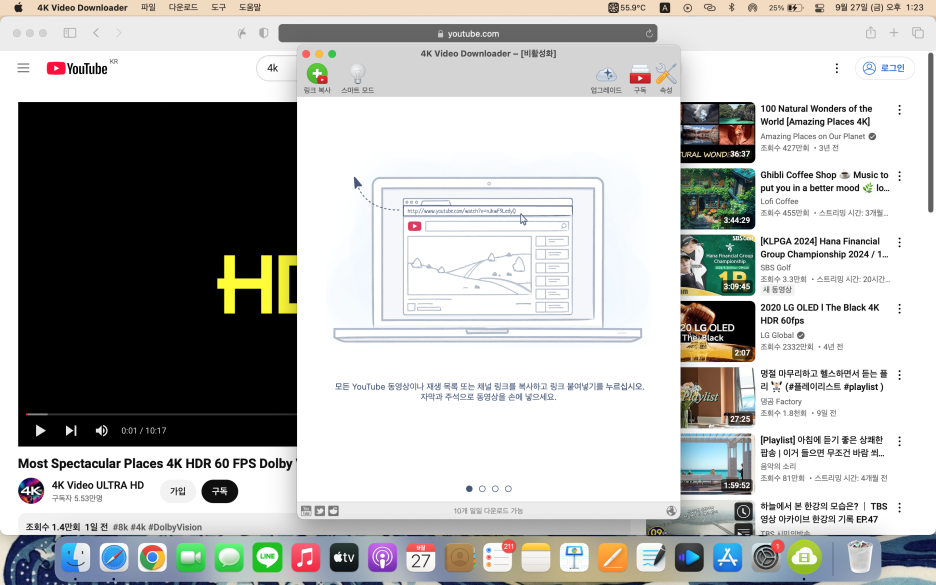The image size is (936, 585).
Task: Open the 도구 menu in menu bar
Action: [218, 7]
